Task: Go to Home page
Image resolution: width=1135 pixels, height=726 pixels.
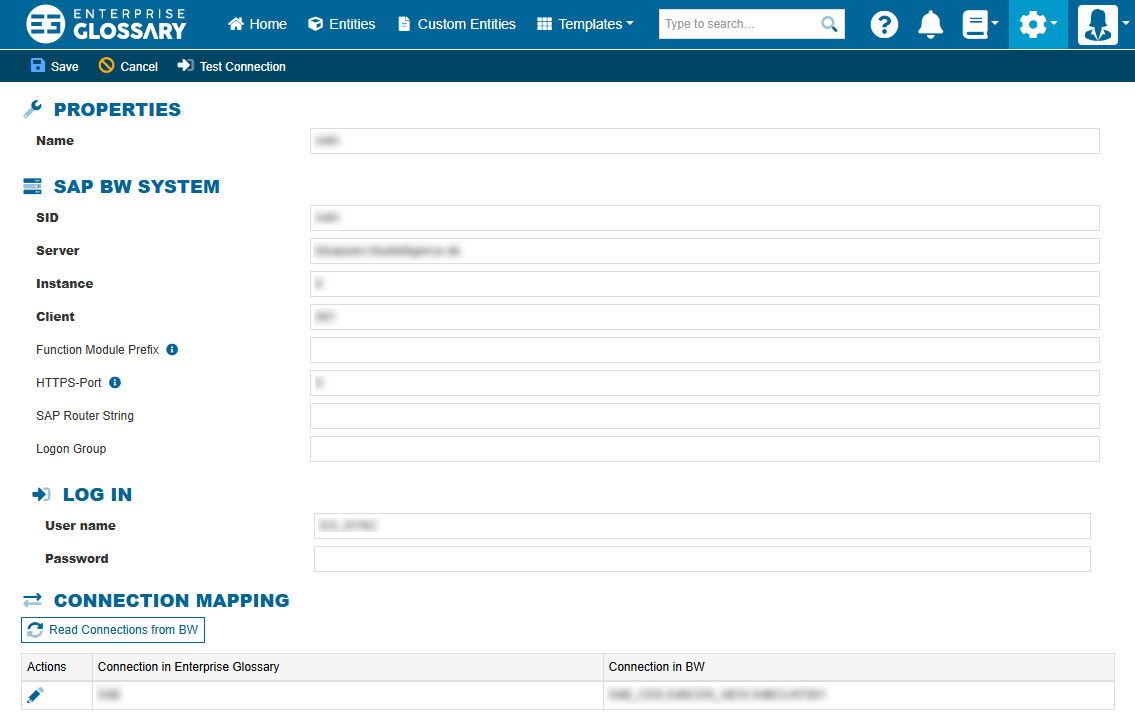Action: (257, 24)
